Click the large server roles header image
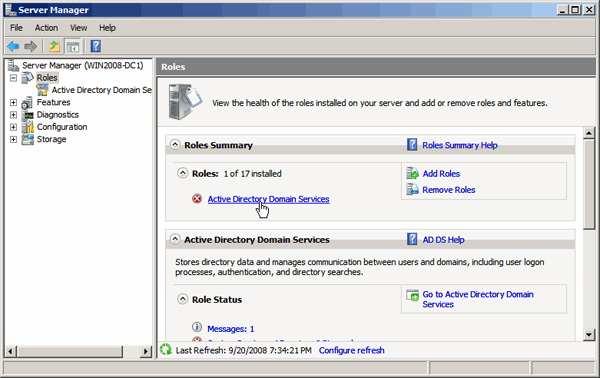Viewport: 600px width, 378px height. pyautogui.click(x=185, y=102)
